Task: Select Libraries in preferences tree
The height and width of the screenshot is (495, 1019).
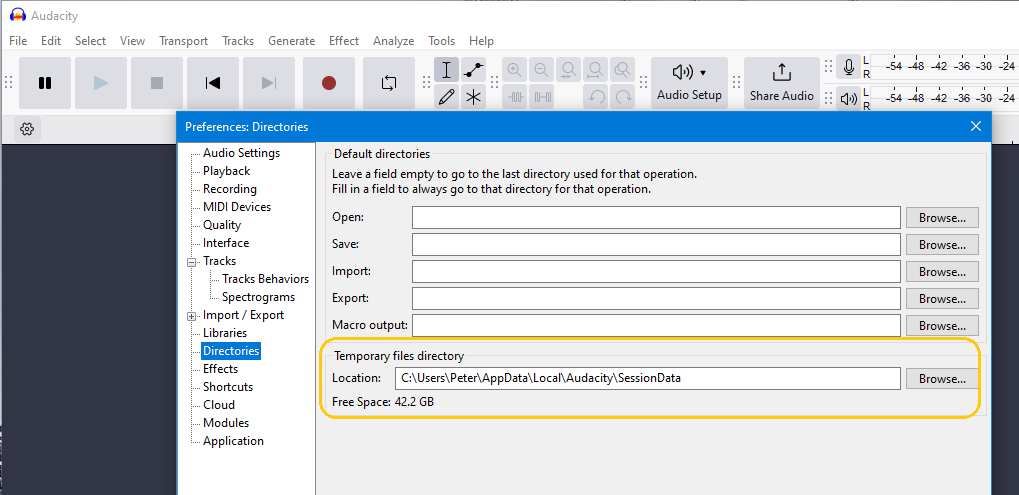Action: click(225, 333)
